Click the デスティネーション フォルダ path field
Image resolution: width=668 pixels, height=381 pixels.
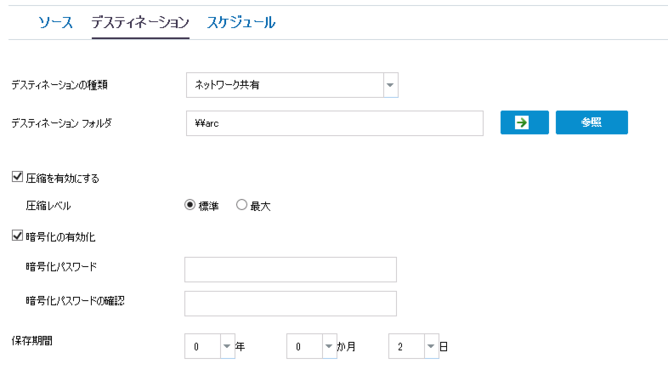[334, 123]
